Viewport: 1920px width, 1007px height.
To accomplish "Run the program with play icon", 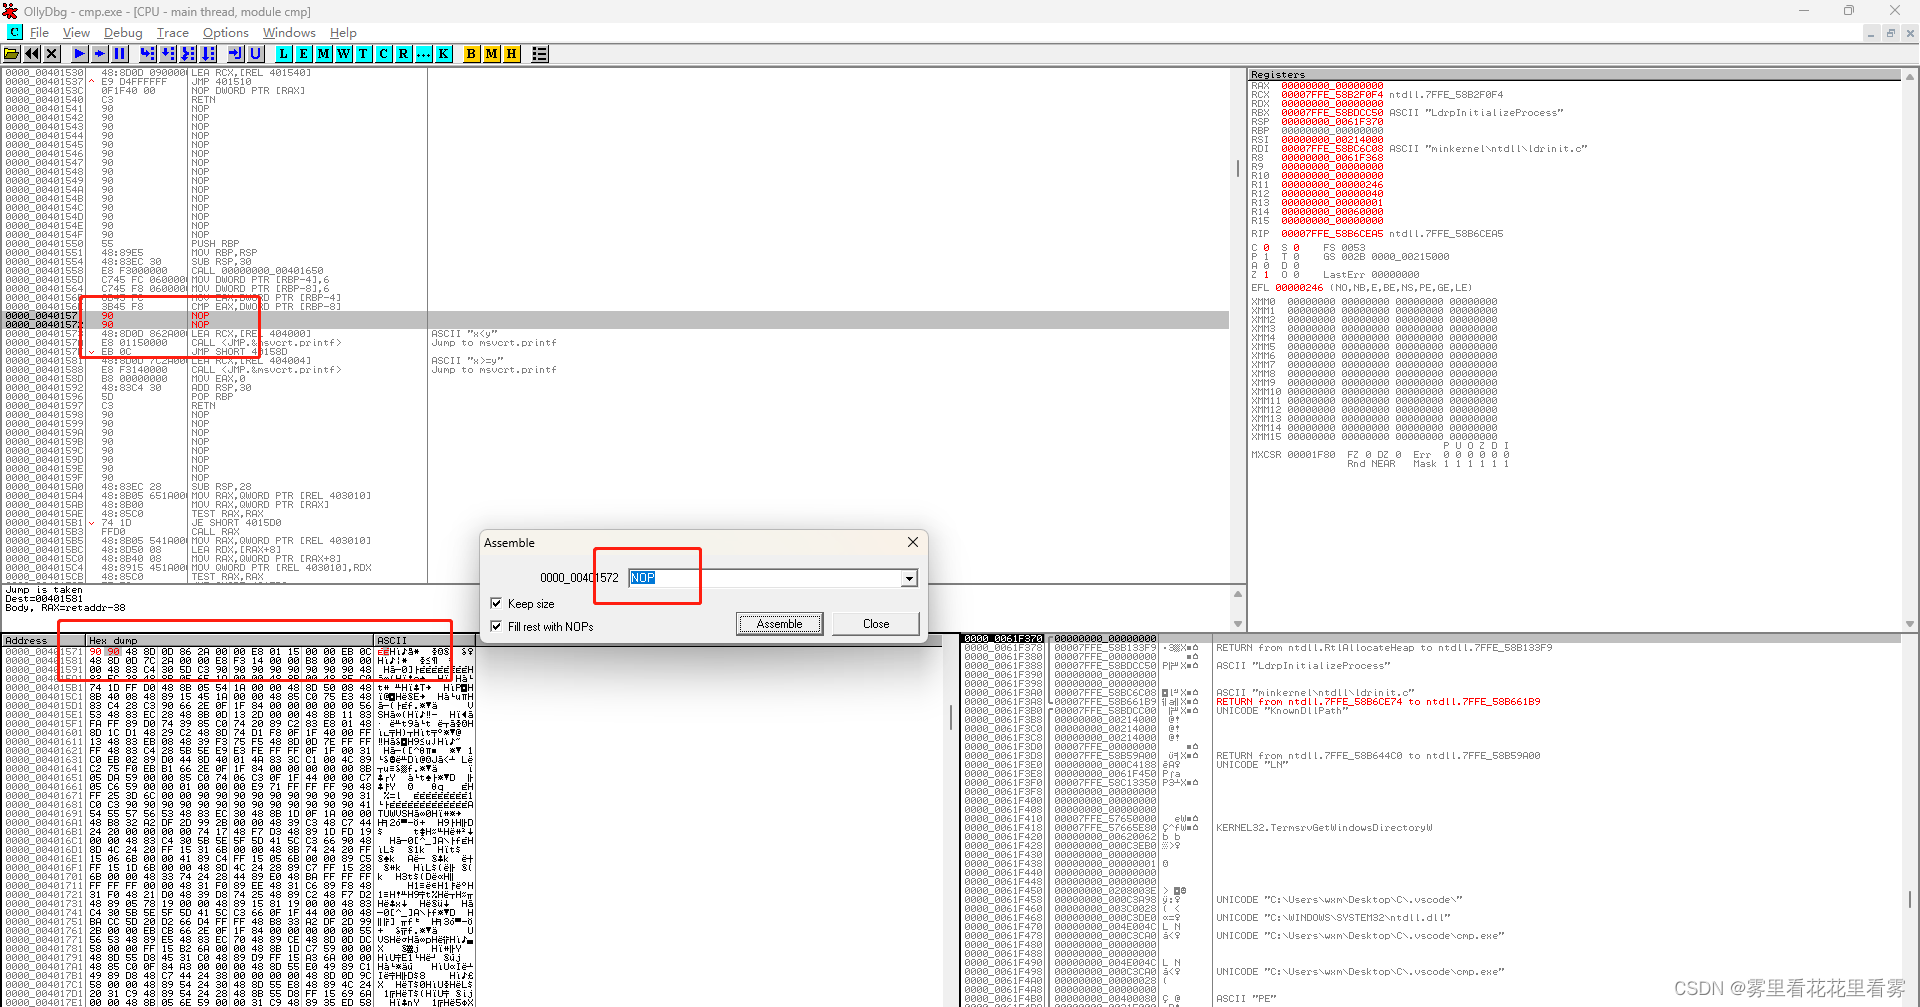I will click(x=80, y=54).
